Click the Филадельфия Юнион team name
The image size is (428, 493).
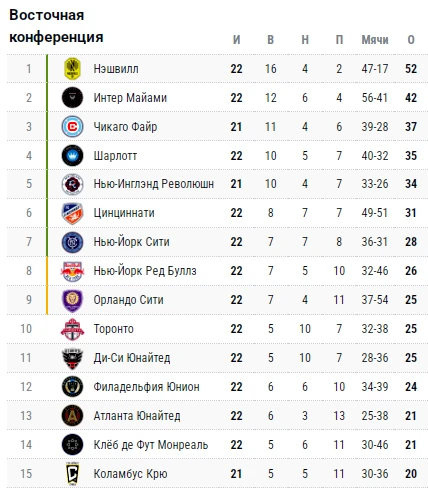coord(146,387)
